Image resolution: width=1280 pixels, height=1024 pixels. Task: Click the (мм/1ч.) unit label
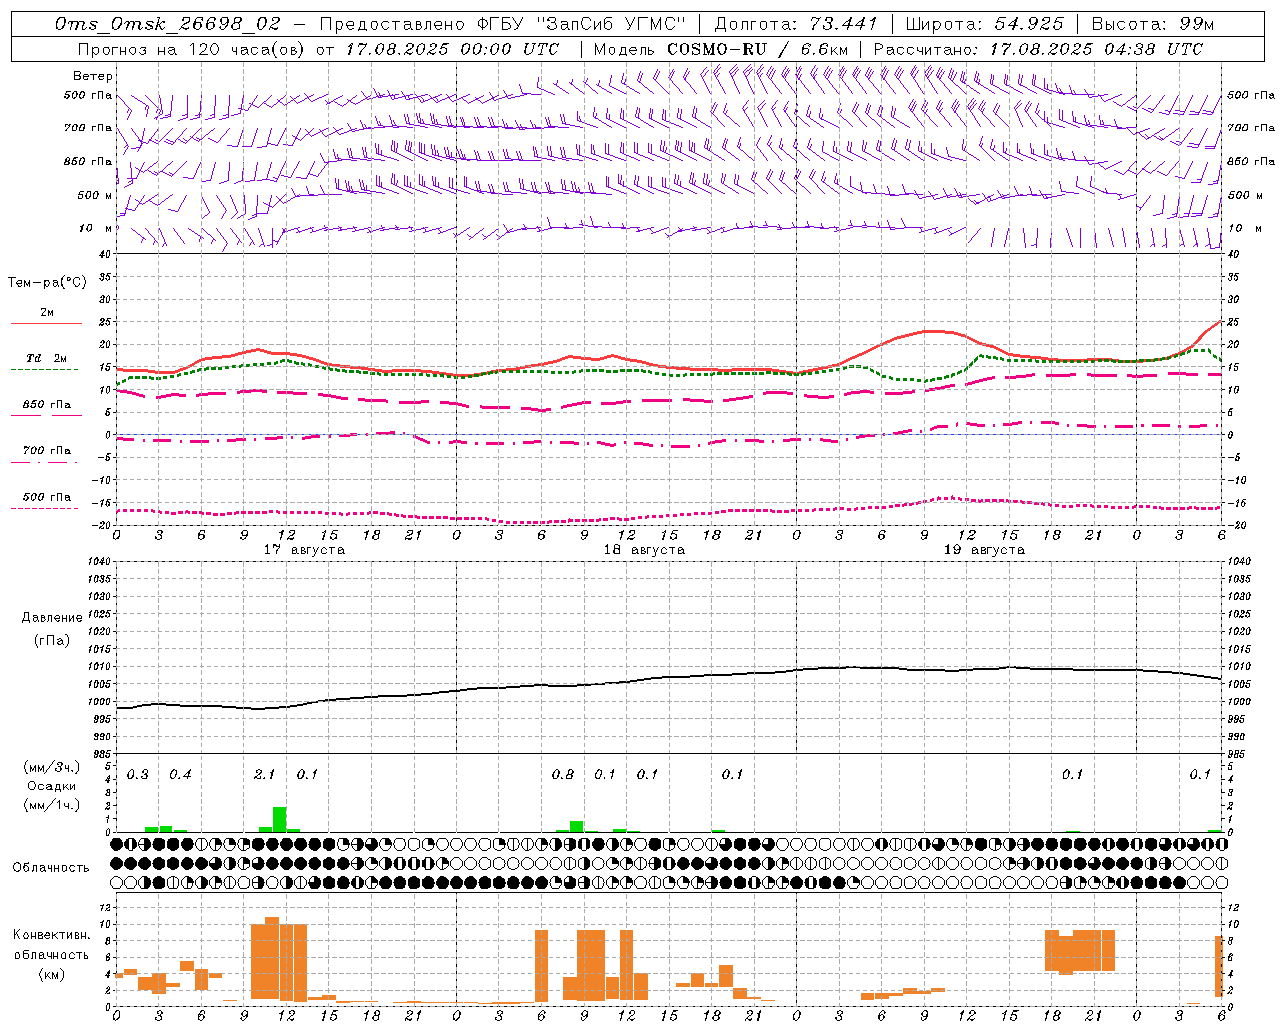[x=52, y=805]
